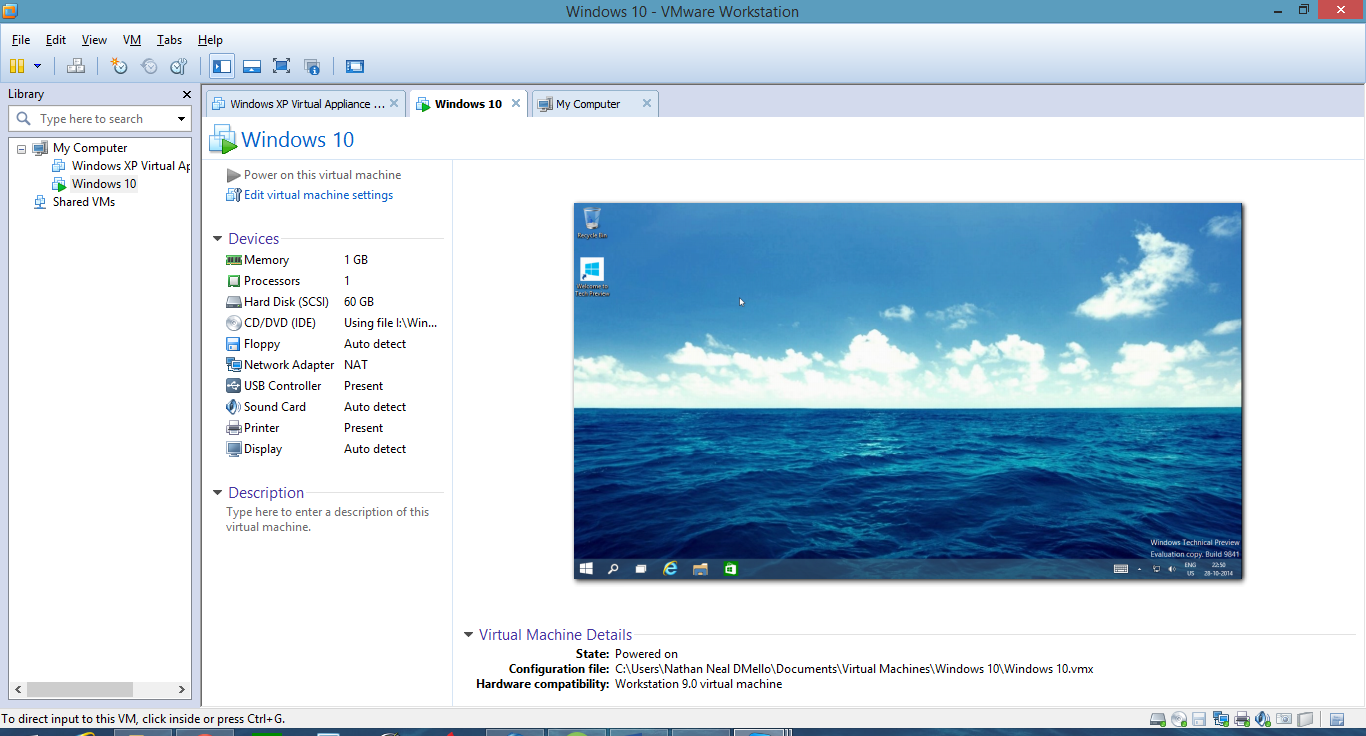Click the camera status bar icon
The height and width of the screenshot is (736, 1366).
[1284, 719]
